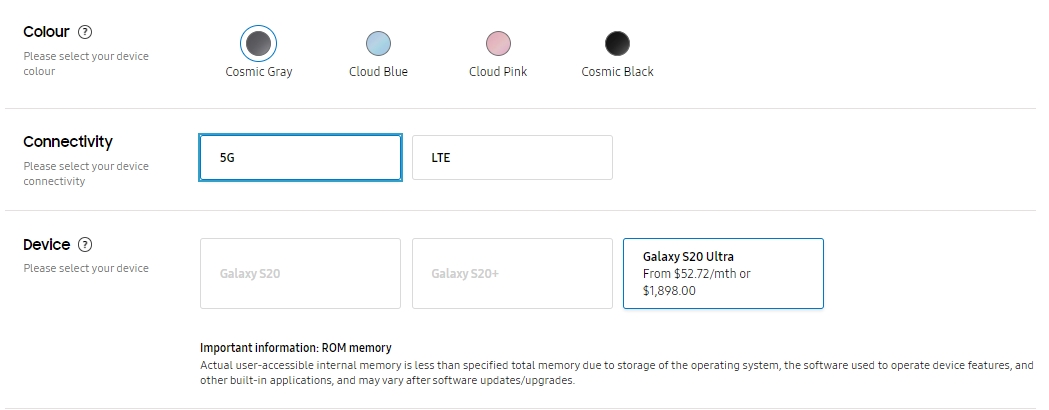
Task: Click the Connectivity section heading
Action: tap(68, 142)
